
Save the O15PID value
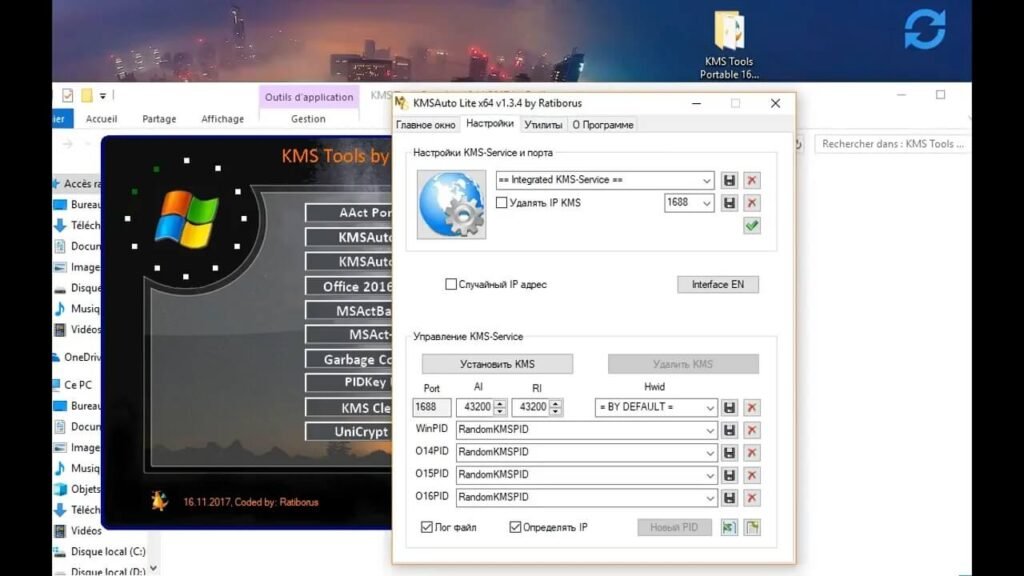[x=729, y=475]
